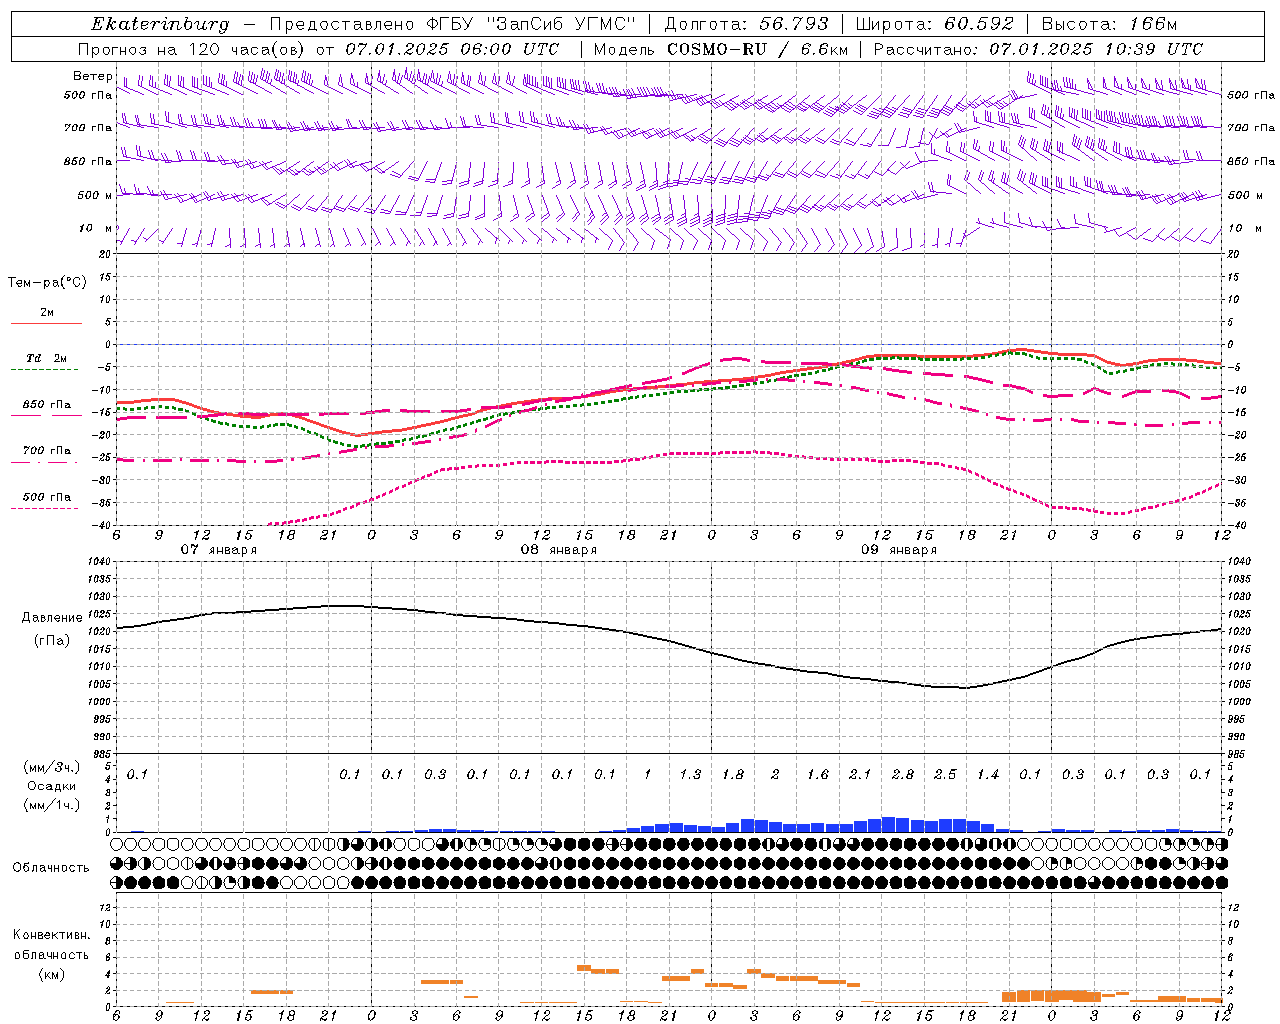
Task: Click 'Прогноз на 120 часа(ов)' forecast text
Action: [x=192, y=49]
